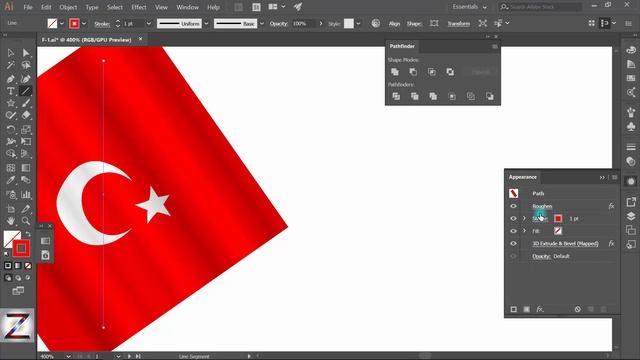Click the Minus Front shape mode icon
The image size is (640, 360).
point(413,72)
